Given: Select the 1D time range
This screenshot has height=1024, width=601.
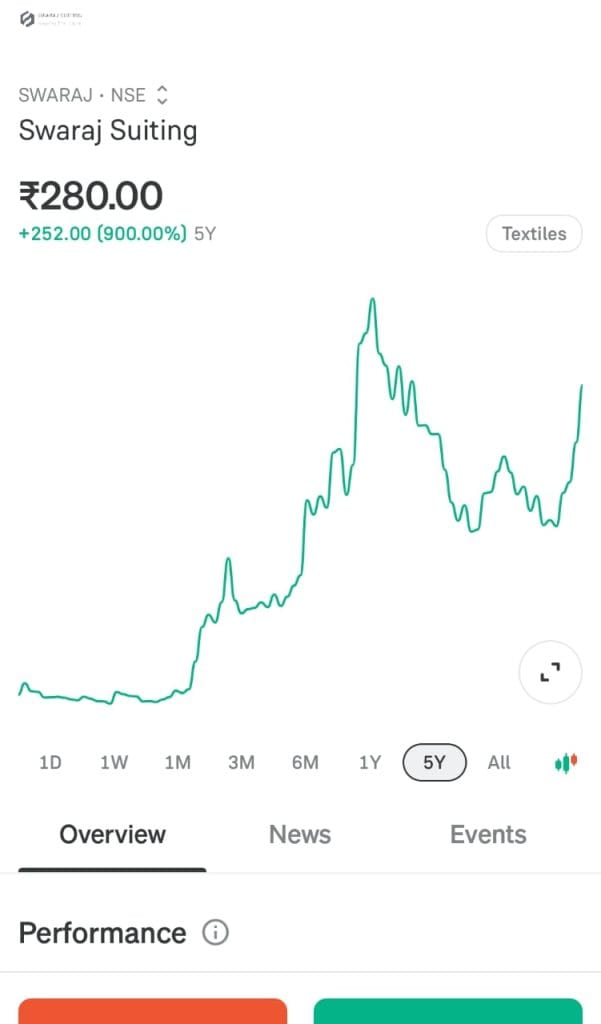Looking at the screenshot, I should [50, 763].
